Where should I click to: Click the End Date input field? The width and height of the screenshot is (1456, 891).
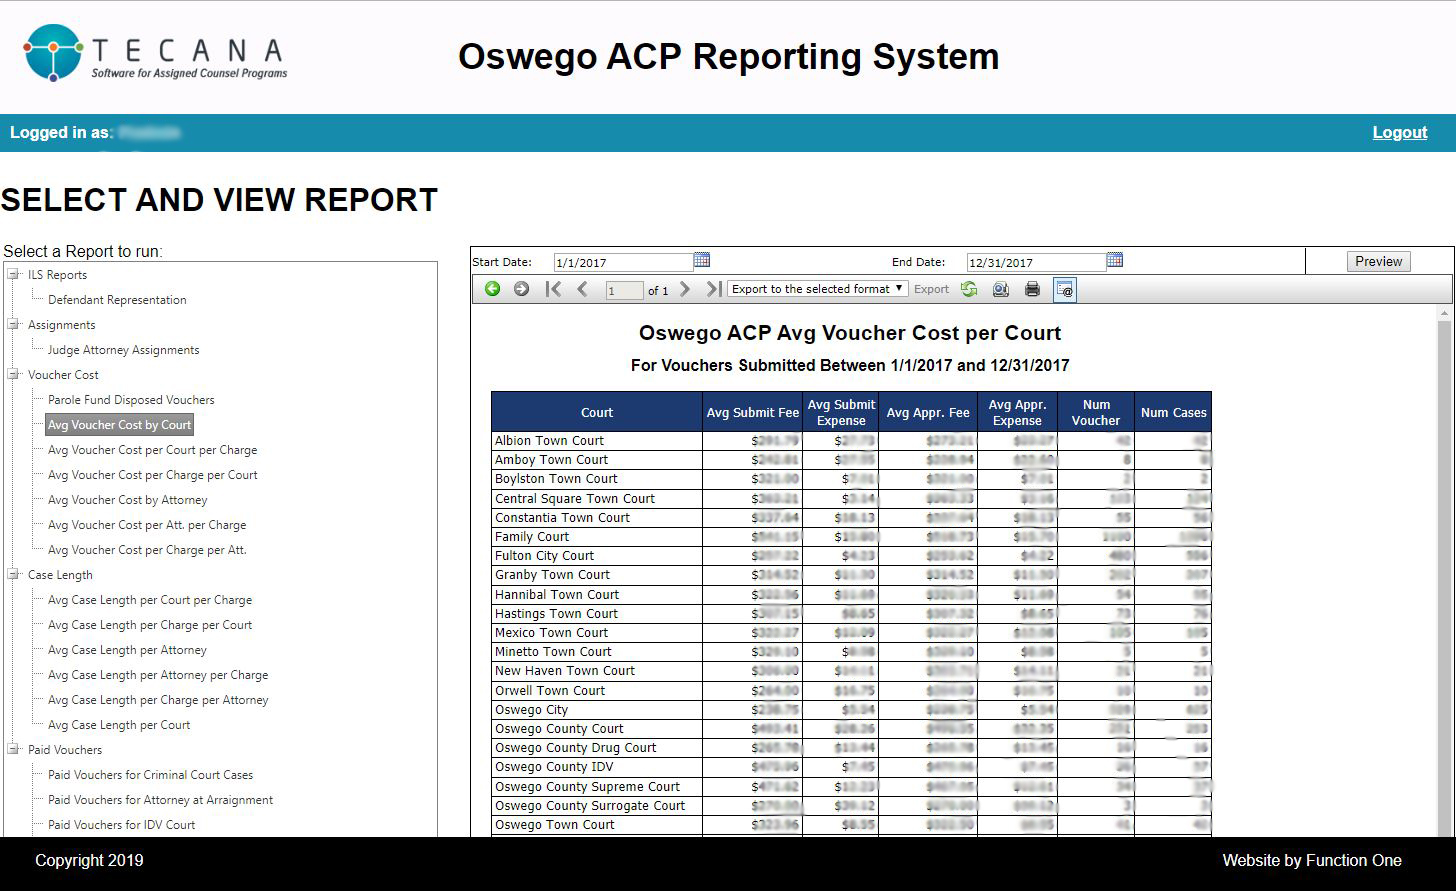click(x=1036, y=262)
